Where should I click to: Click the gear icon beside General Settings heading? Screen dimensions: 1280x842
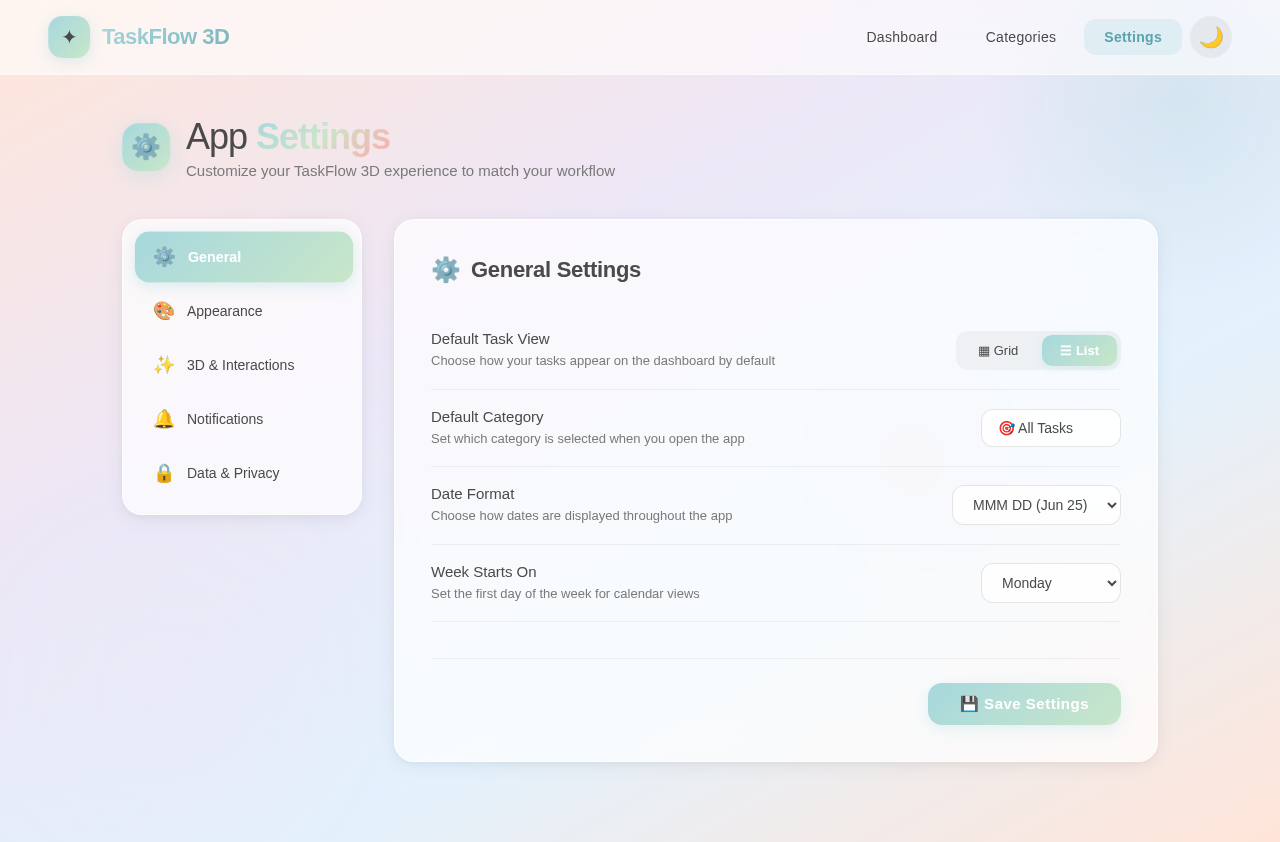click(446, 269)
